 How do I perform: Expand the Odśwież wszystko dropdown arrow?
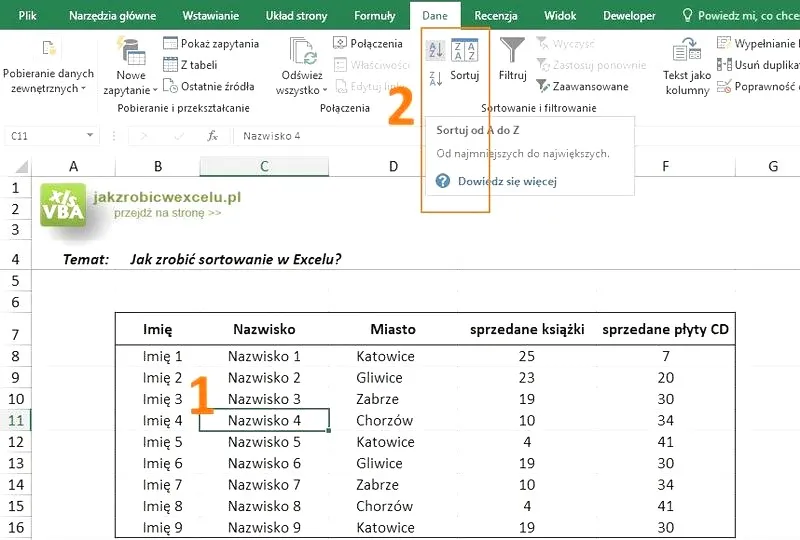[x=324, y=90]
